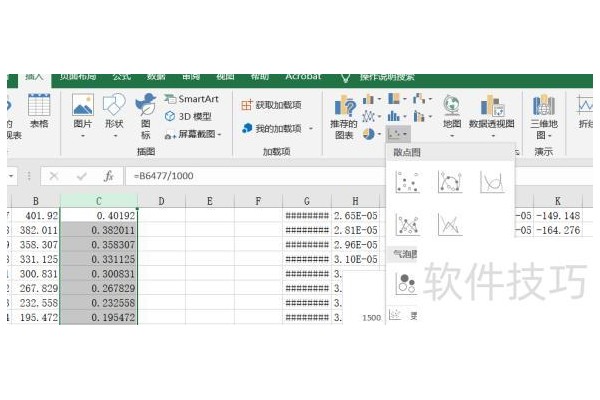Select column E header
Viewport: 600px width, 400px height.
(x=210, y=201)
